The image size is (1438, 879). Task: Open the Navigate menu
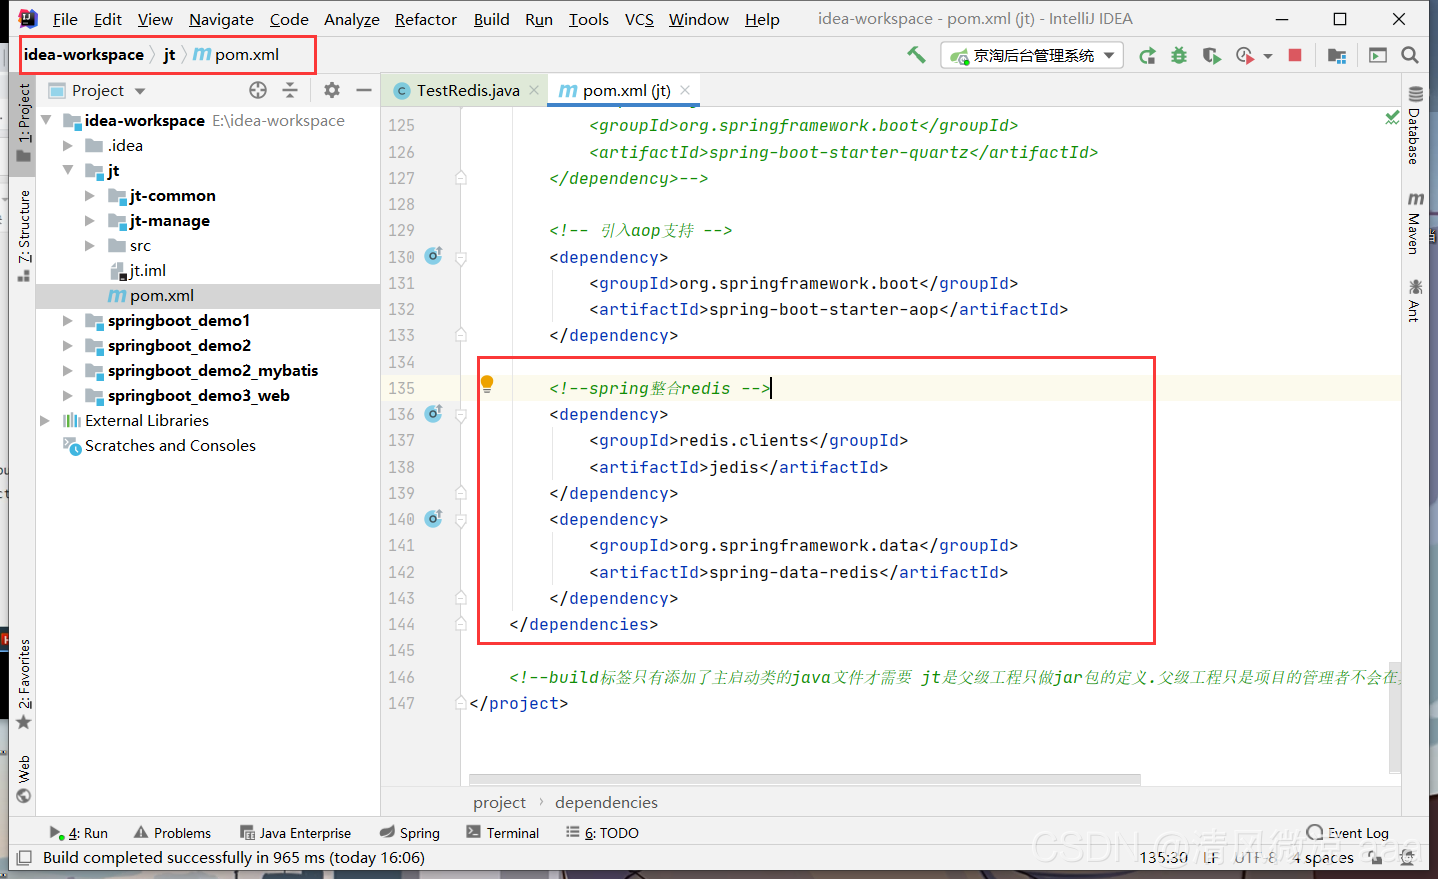[x=221, y=19]
